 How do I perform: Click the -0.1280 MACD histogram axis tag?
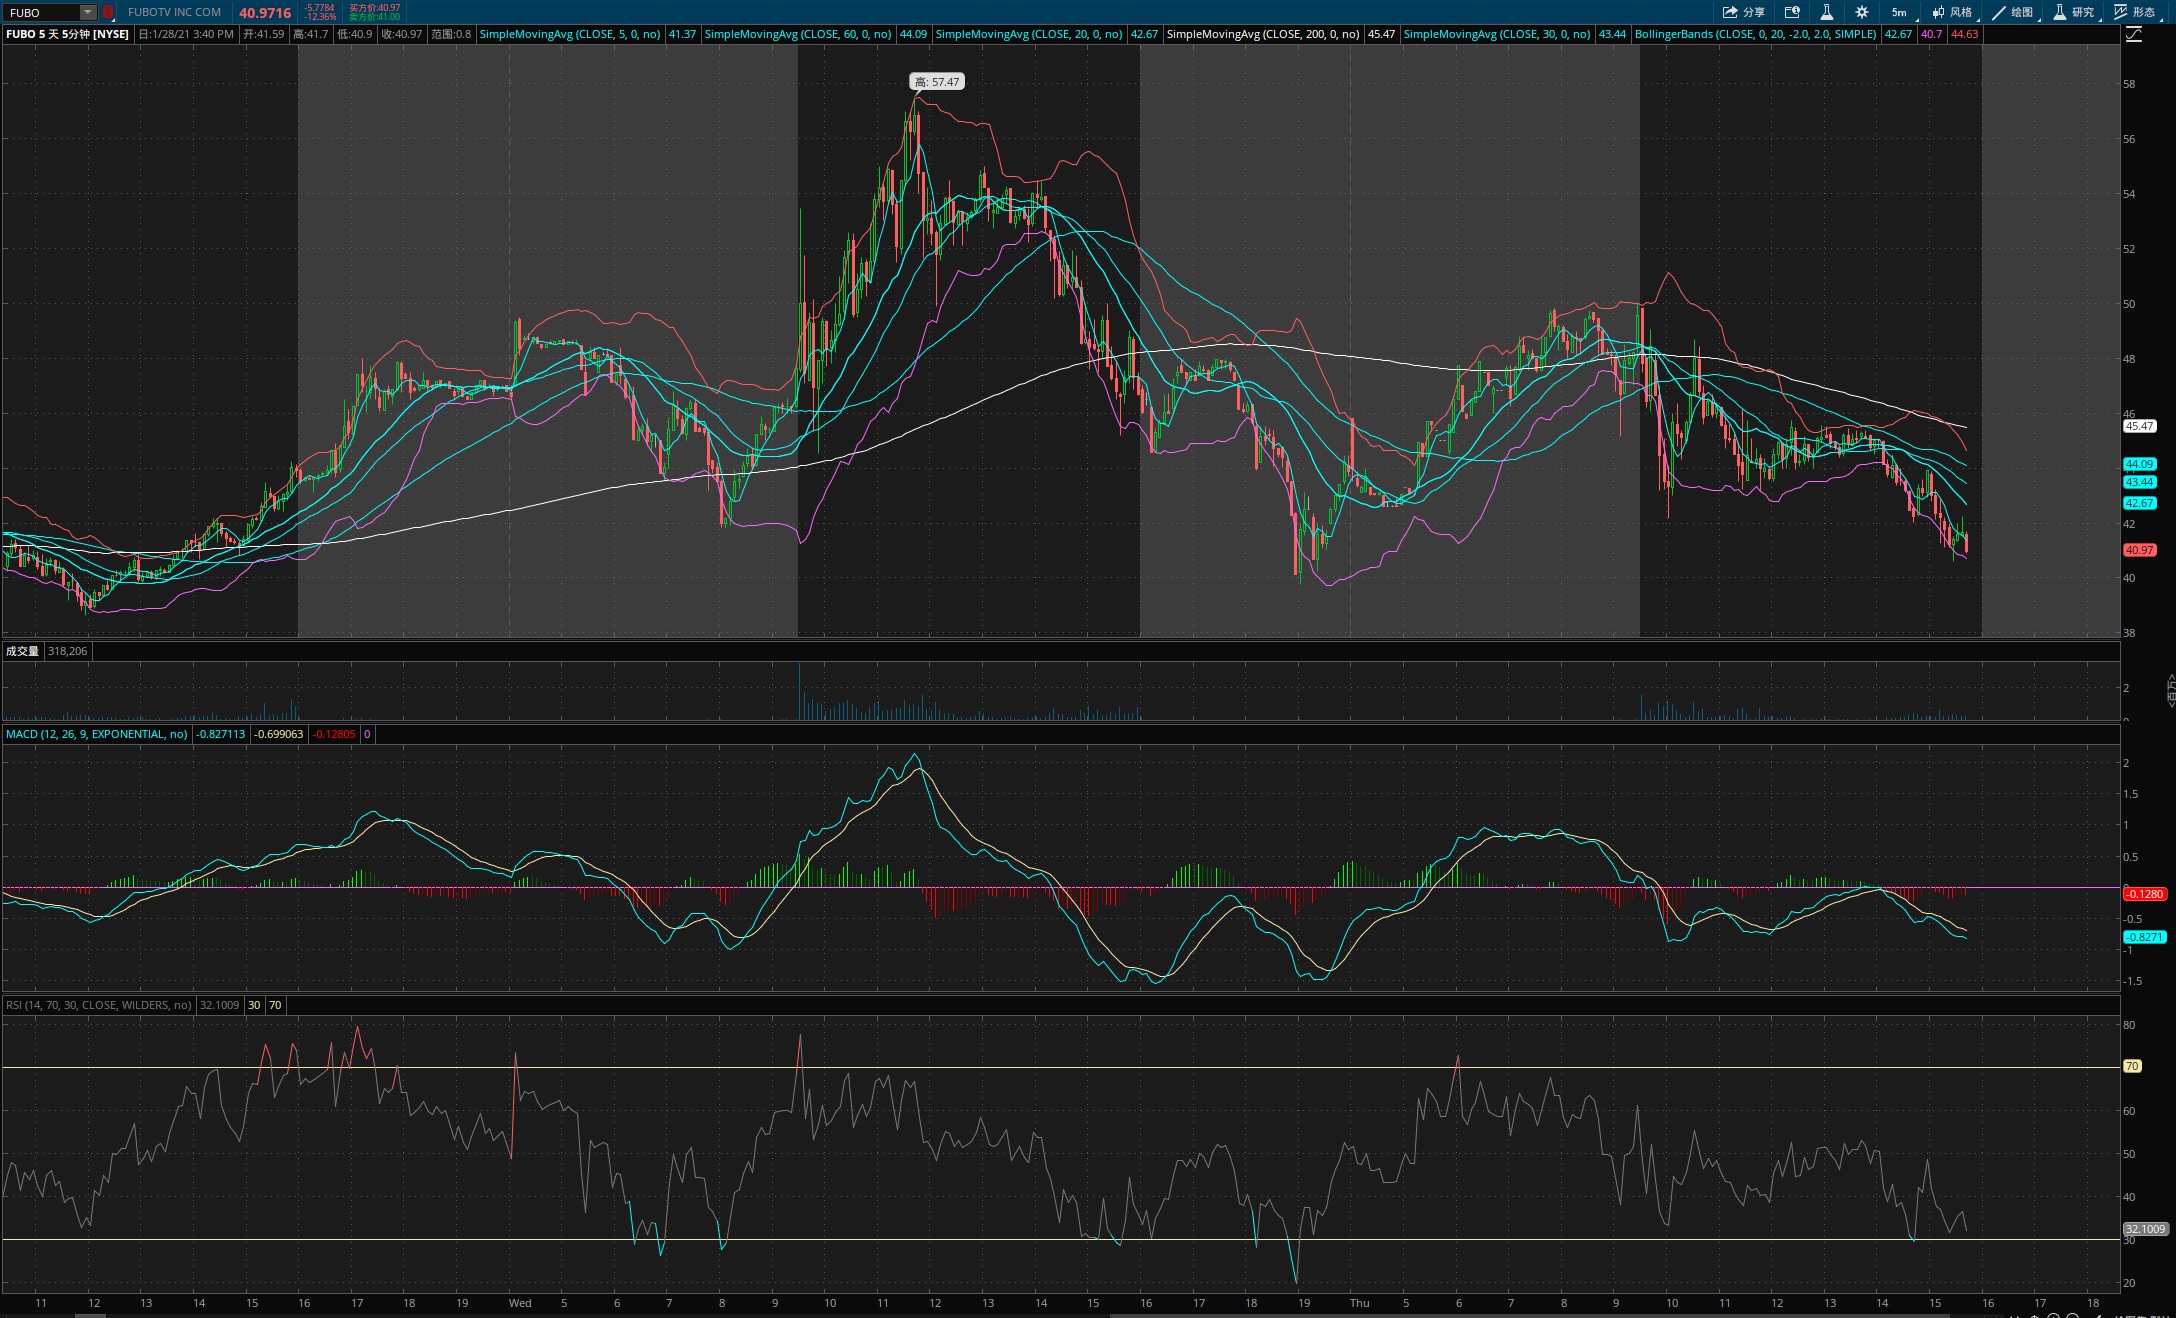coord(2144,894)
